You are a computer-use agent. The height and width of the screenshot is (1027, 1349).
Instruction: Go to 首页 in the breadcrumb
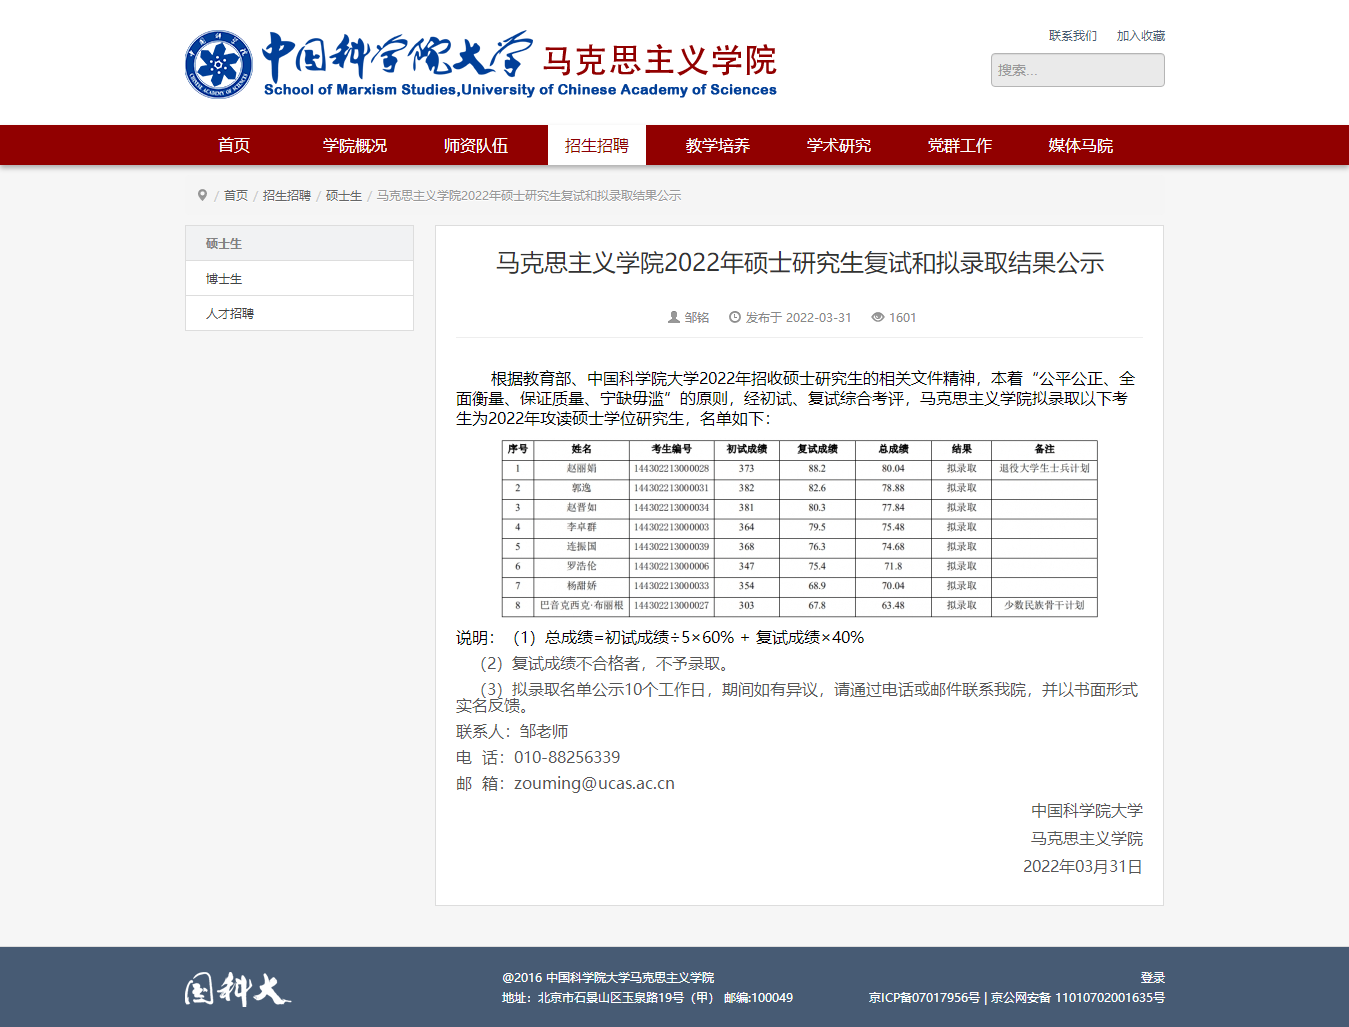click(236, 195)
